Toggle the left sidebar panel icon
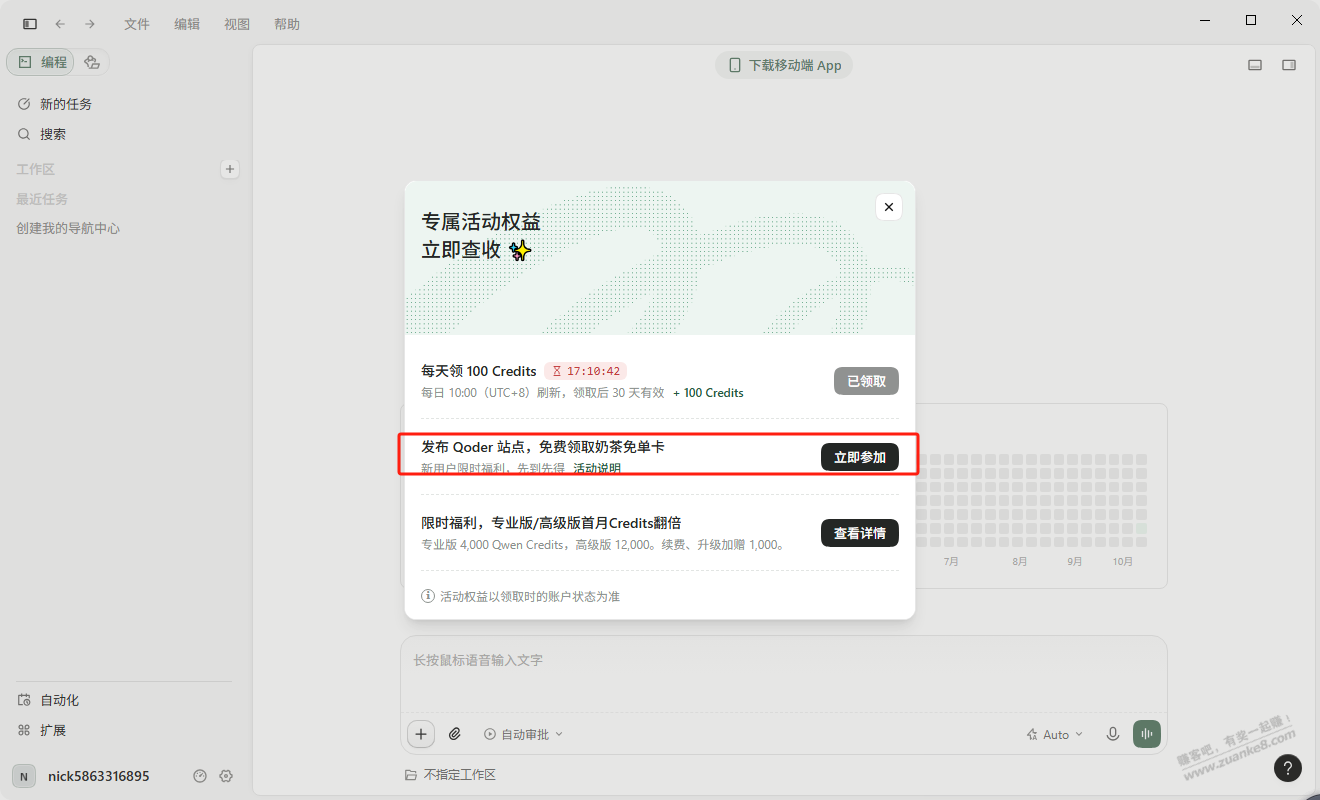Viewport: 1320px width, 800px height. [30, 24]
